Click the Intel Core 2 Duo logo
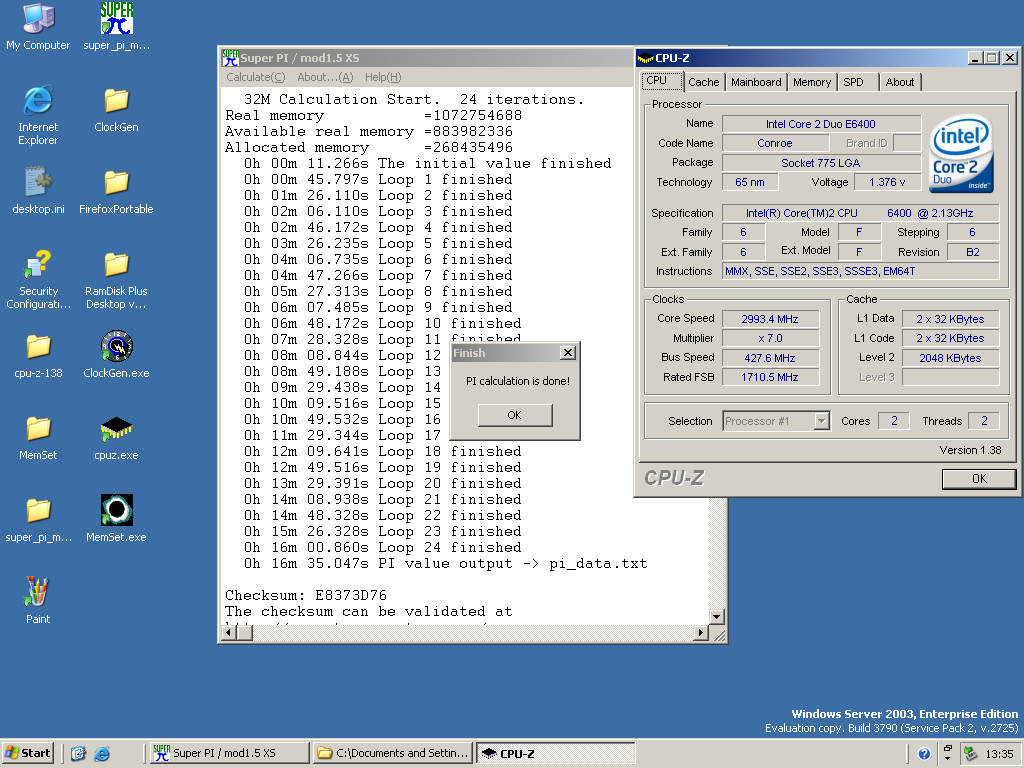1024x768 pixels. point(962,154)
